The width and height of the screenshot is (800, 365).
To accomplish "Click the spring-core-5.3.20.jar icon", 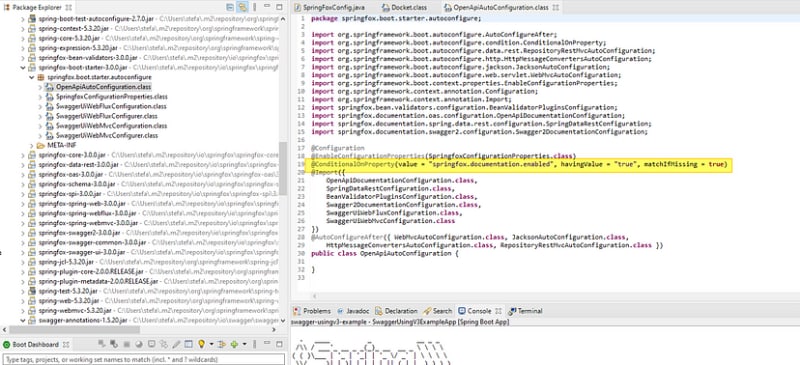I will pyautogui.click(x=33, y=38).
